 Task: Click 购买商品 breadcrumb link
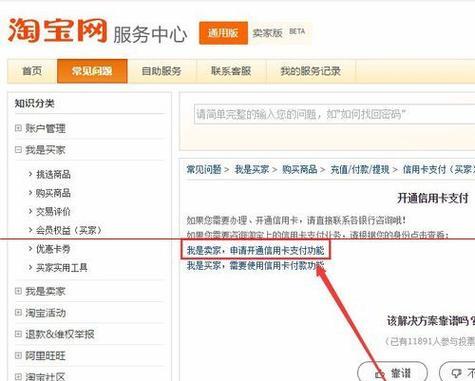coord(300,169)
